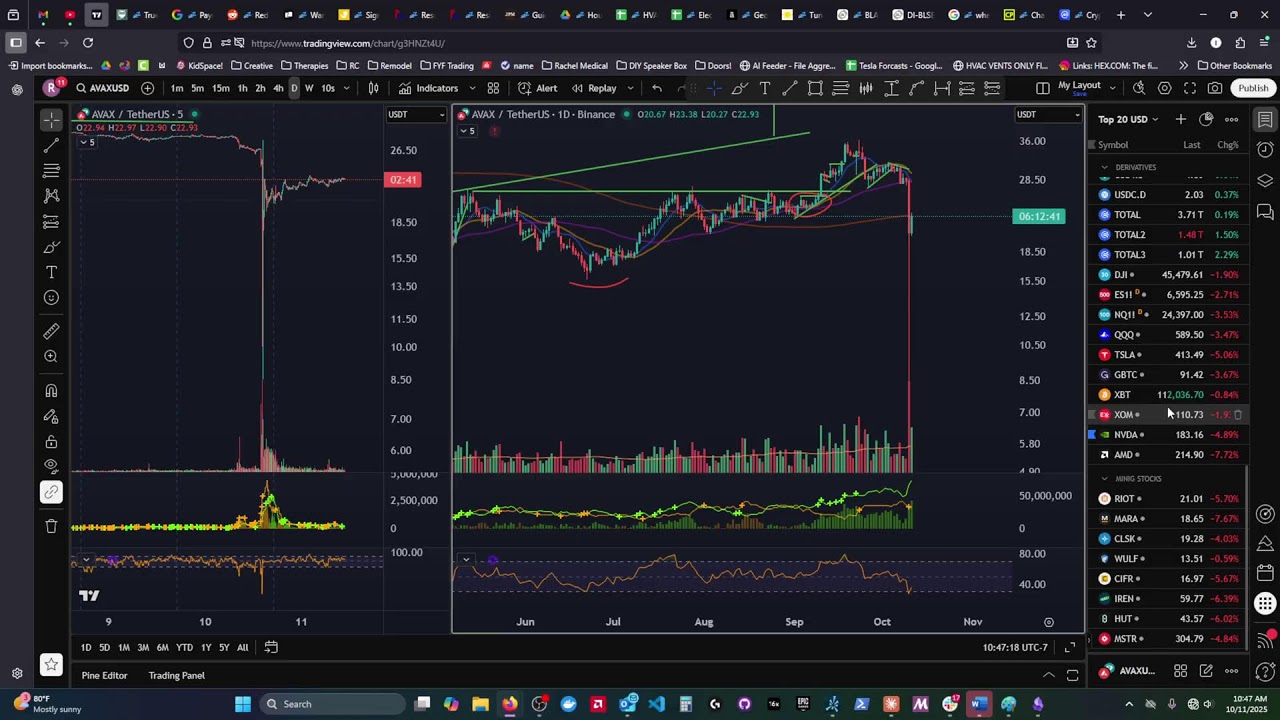Toggle hide all drawings eye icon
Viewport: 1280px width, 720px height.
click(x=51, y=466)
